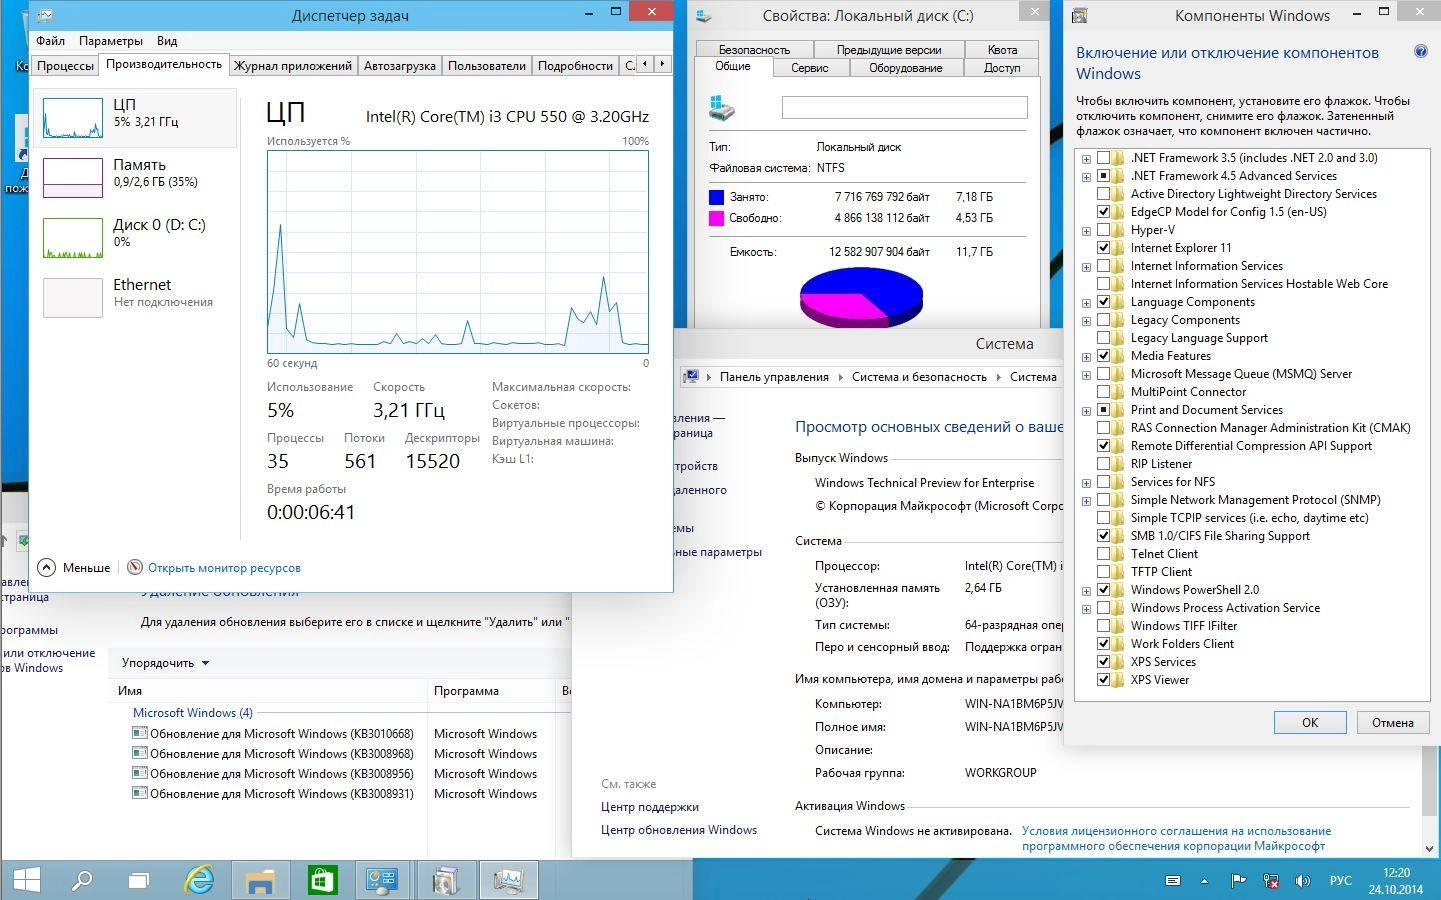Click the disk properties title bar icon

click(704, 15)
